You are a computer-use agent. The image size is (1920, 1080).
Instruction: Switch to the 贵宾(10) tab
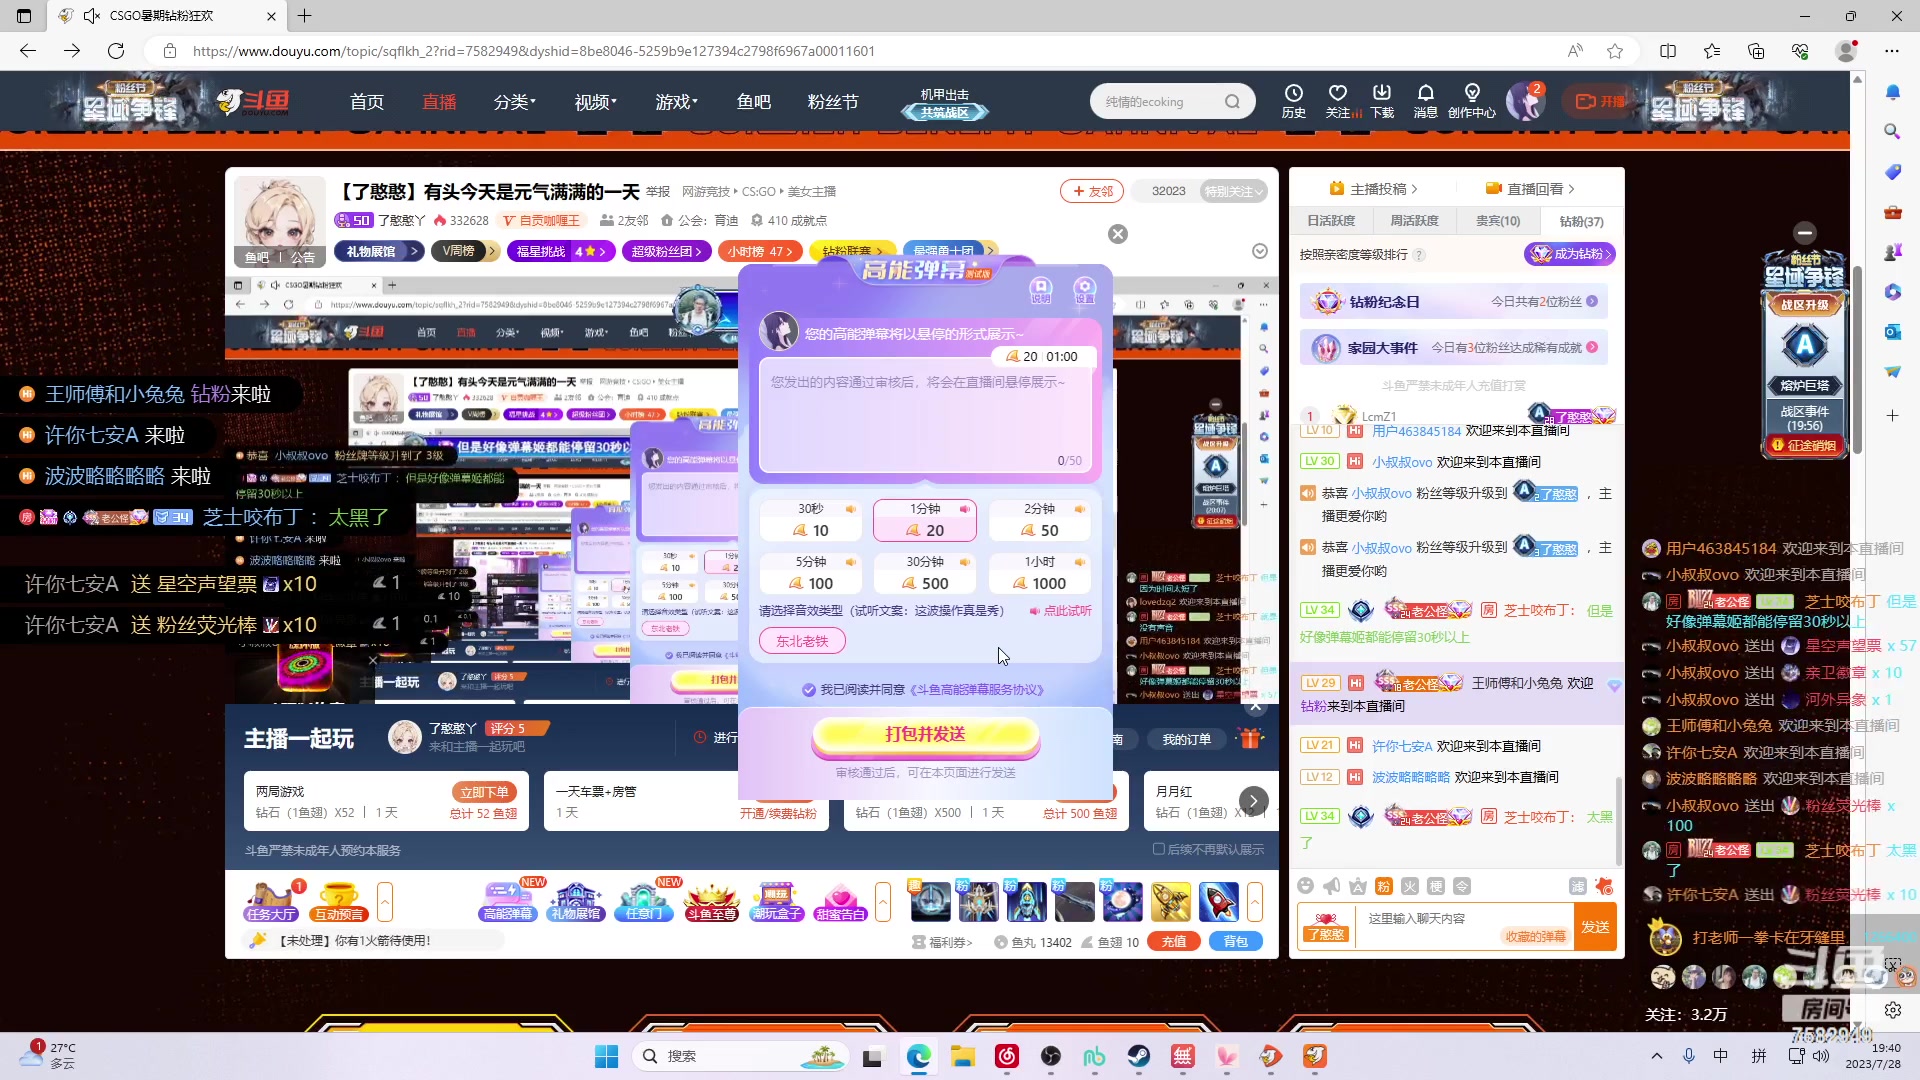1498,221
